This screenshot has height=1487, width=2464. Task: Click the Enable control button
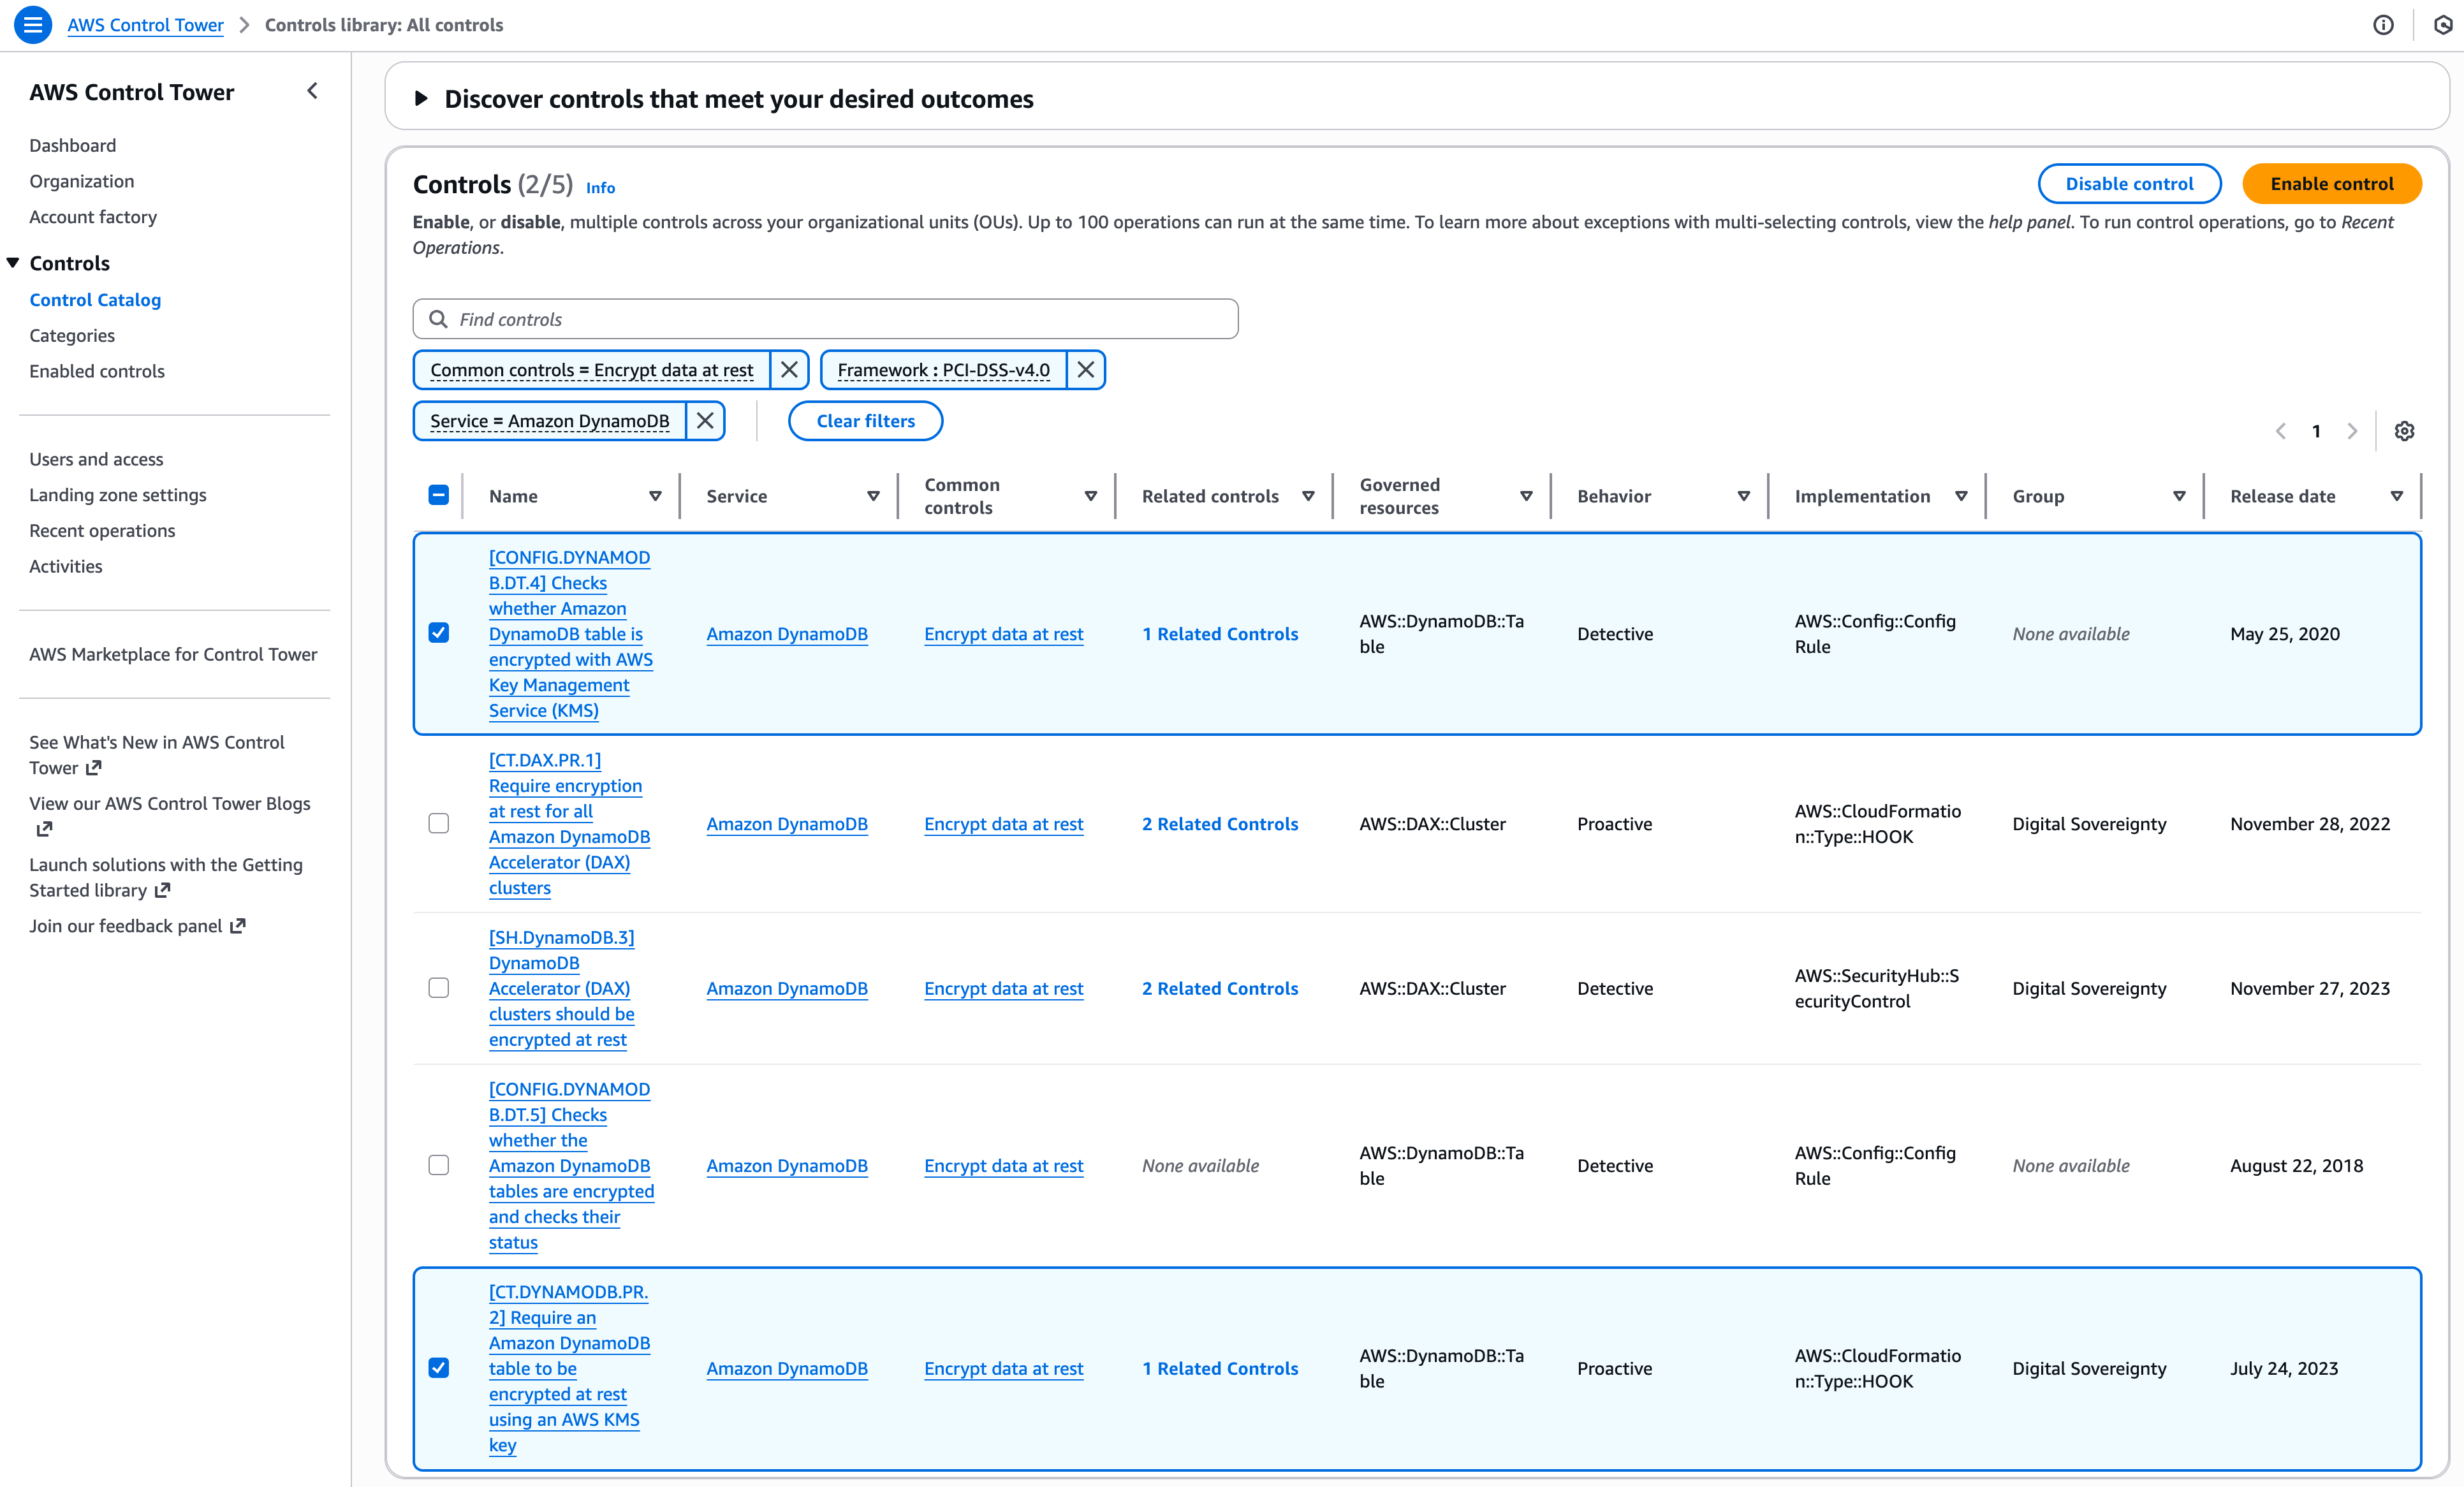coord(2331,184)
